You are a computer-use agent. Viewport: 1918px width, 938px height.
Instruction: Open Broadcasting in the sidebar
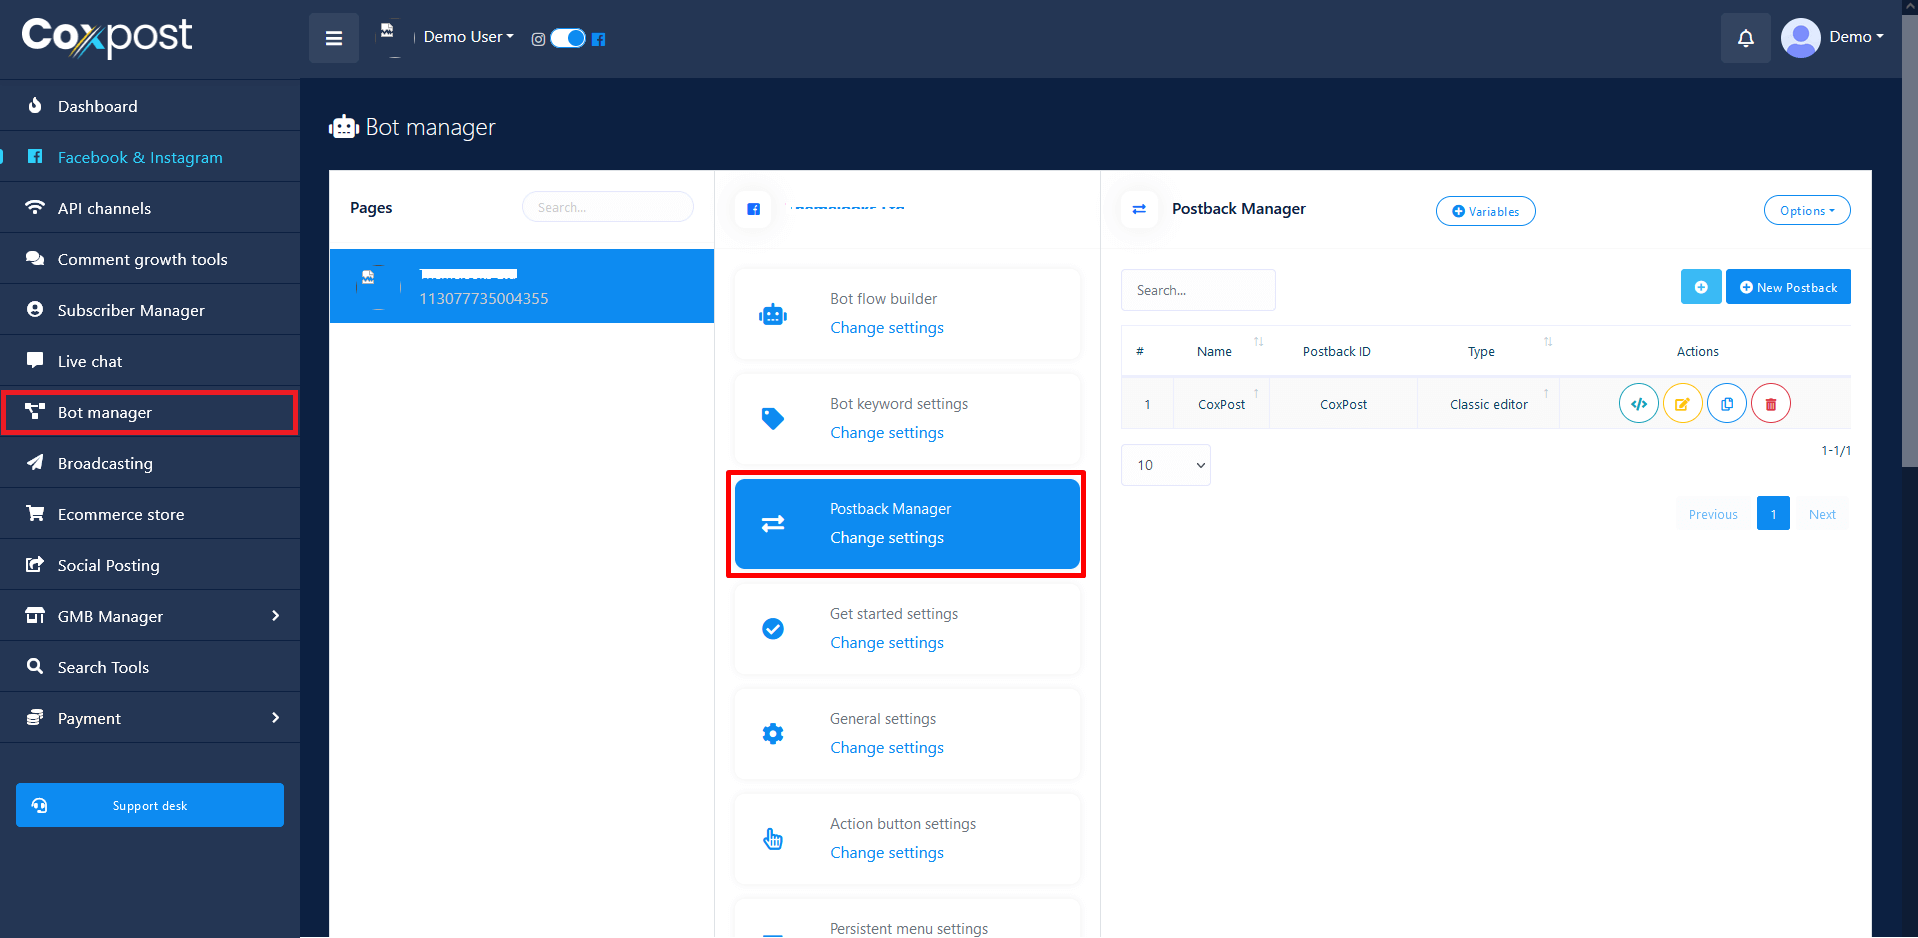coord(105,463)
